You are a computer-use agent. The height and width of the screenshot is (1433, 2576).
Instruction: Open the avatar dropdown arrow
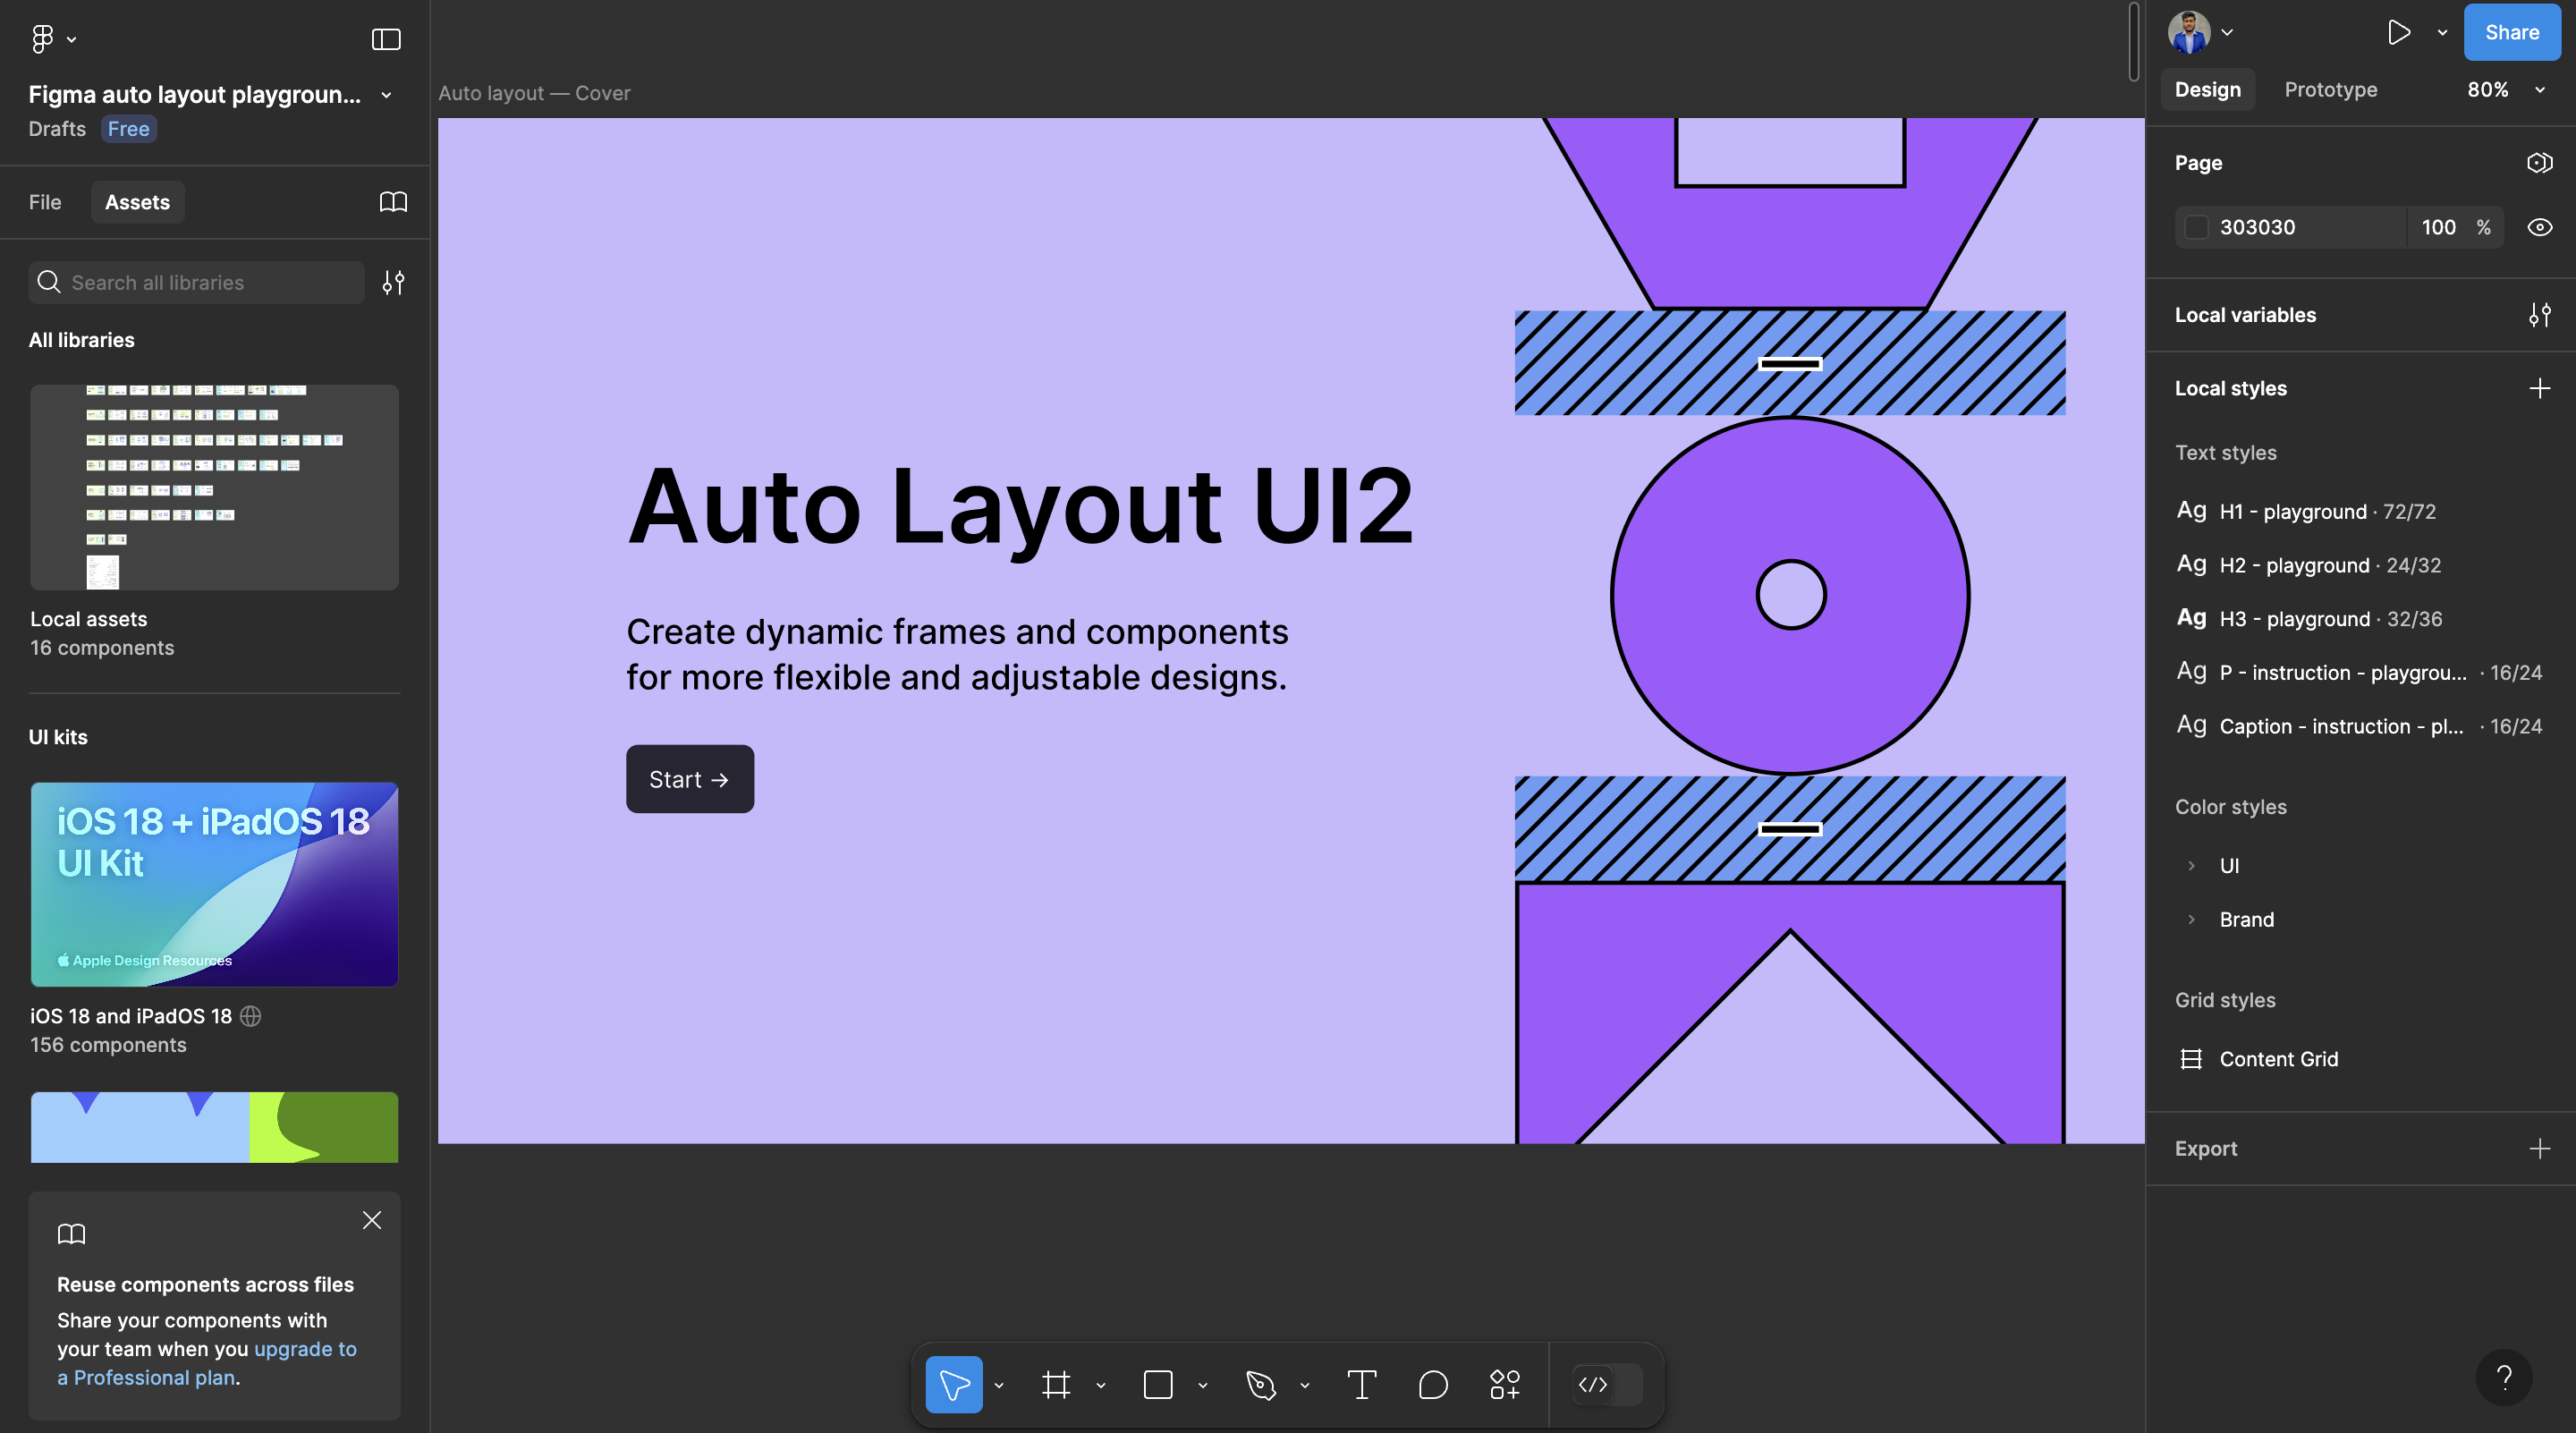tap(2227, 32)
